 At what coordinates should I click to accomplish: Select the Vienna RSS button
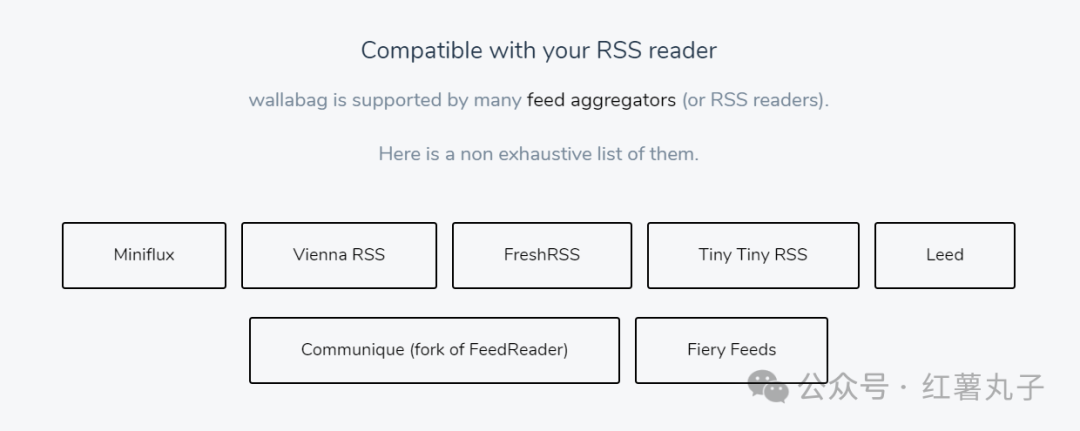[339, 255]
